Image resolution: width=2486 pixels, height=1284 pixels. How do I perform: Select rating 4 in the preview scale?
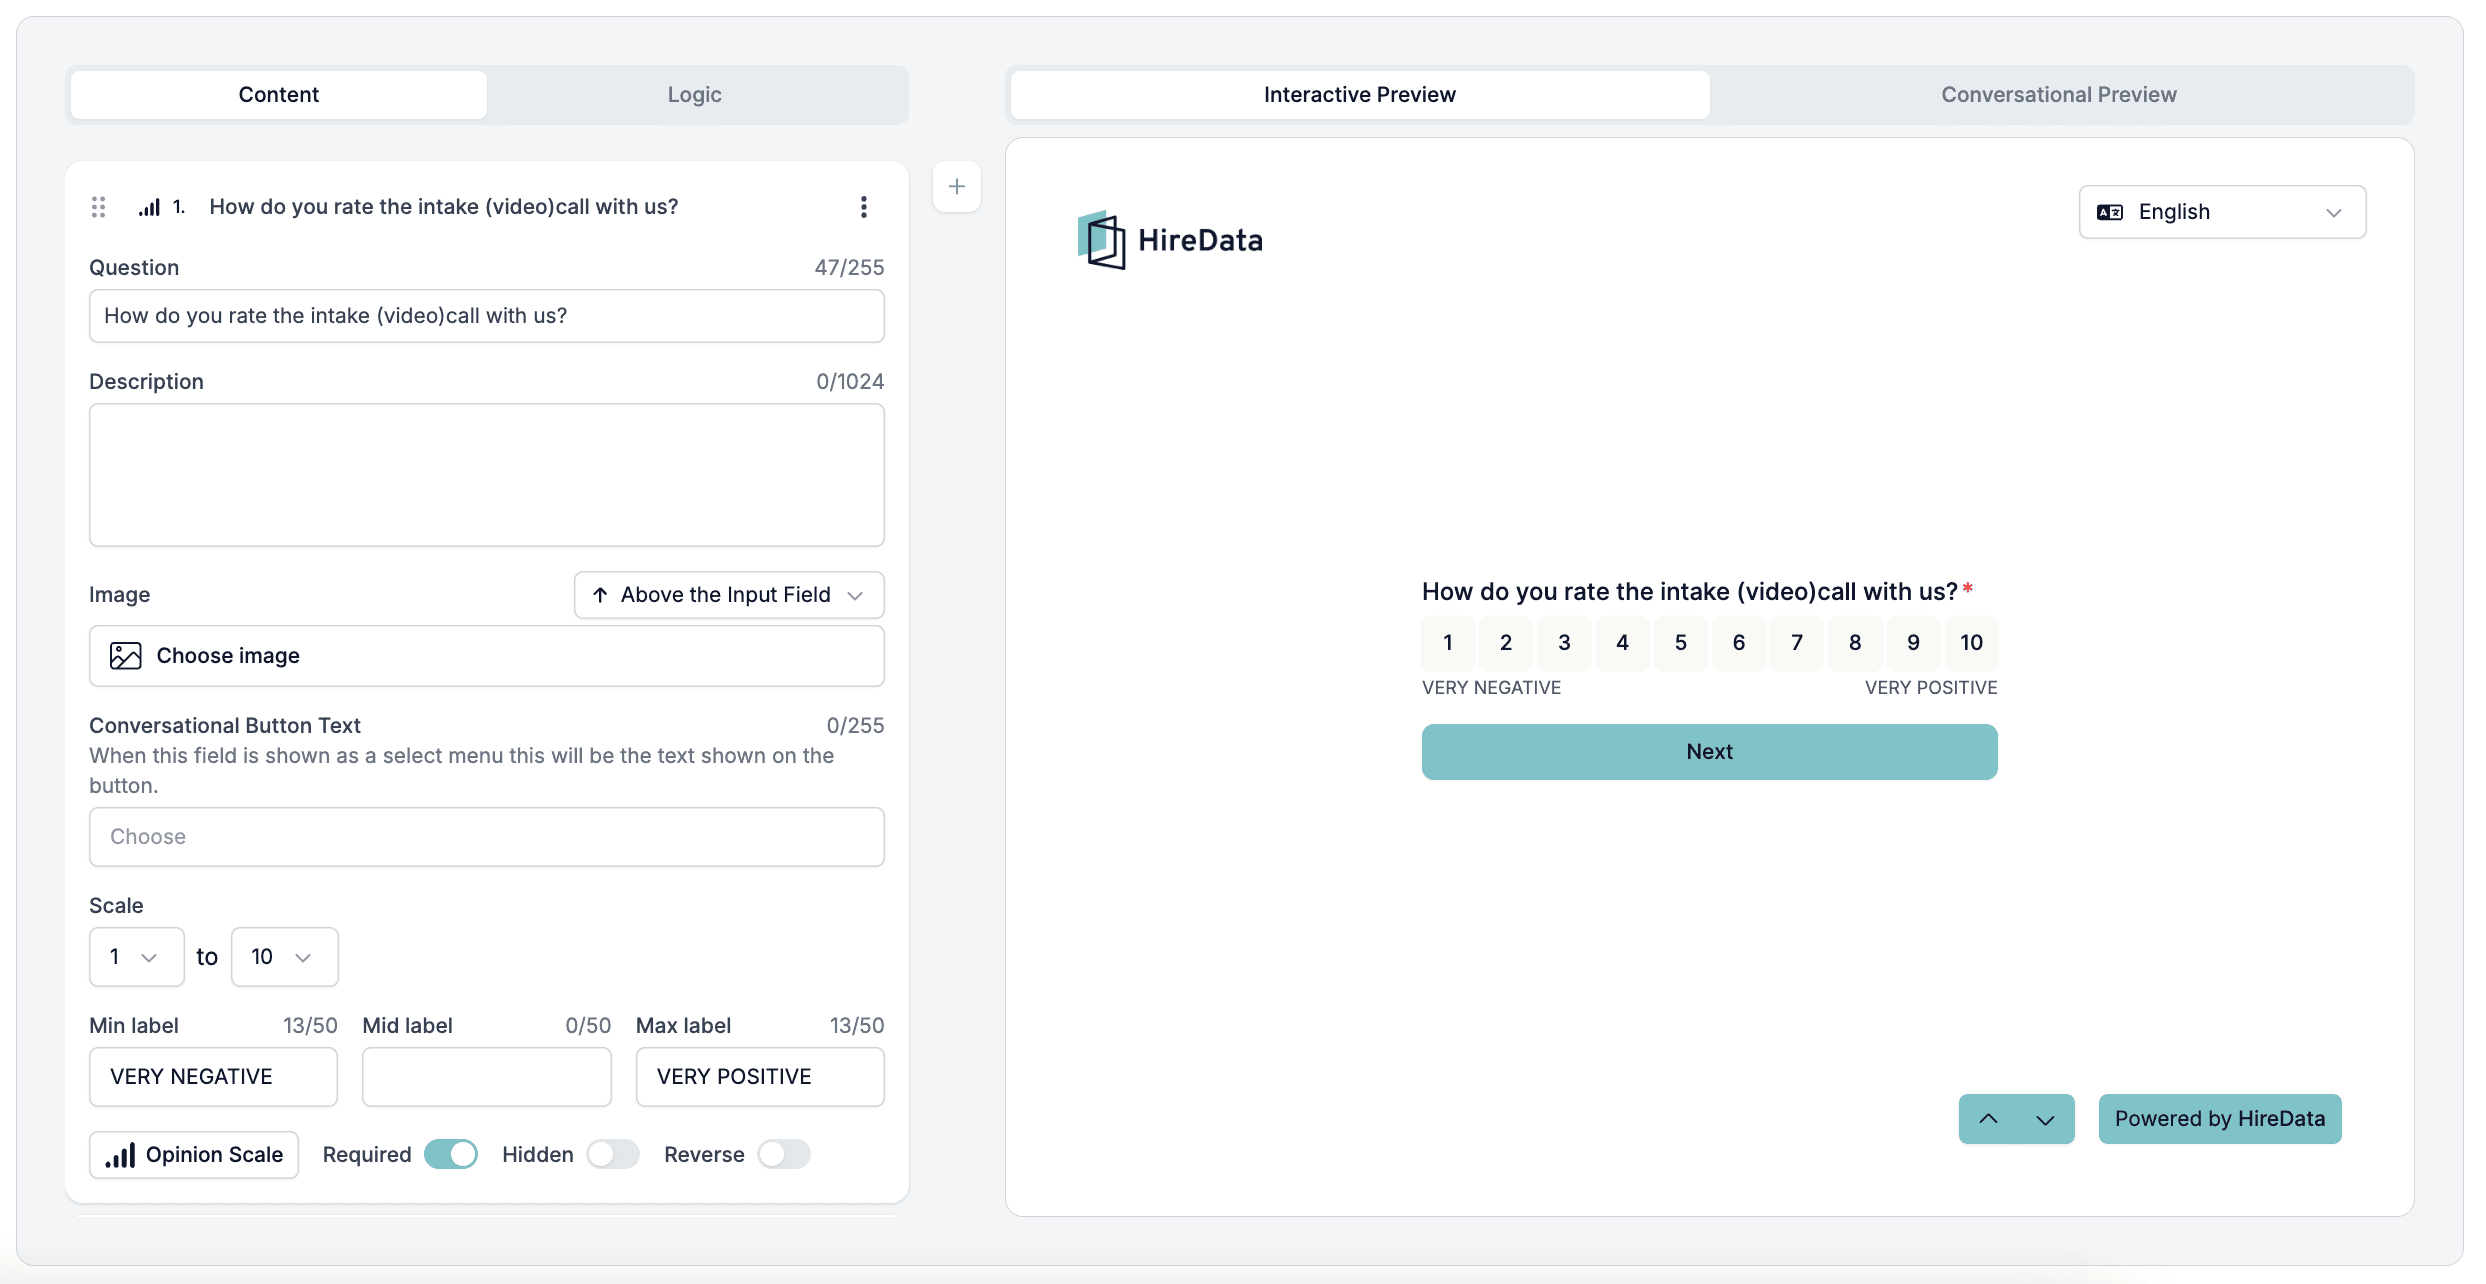1622,643
